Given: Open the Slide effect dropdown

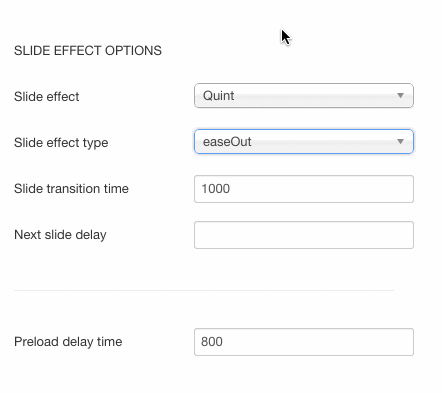Looking at the screenshot, I should (304, 96).
